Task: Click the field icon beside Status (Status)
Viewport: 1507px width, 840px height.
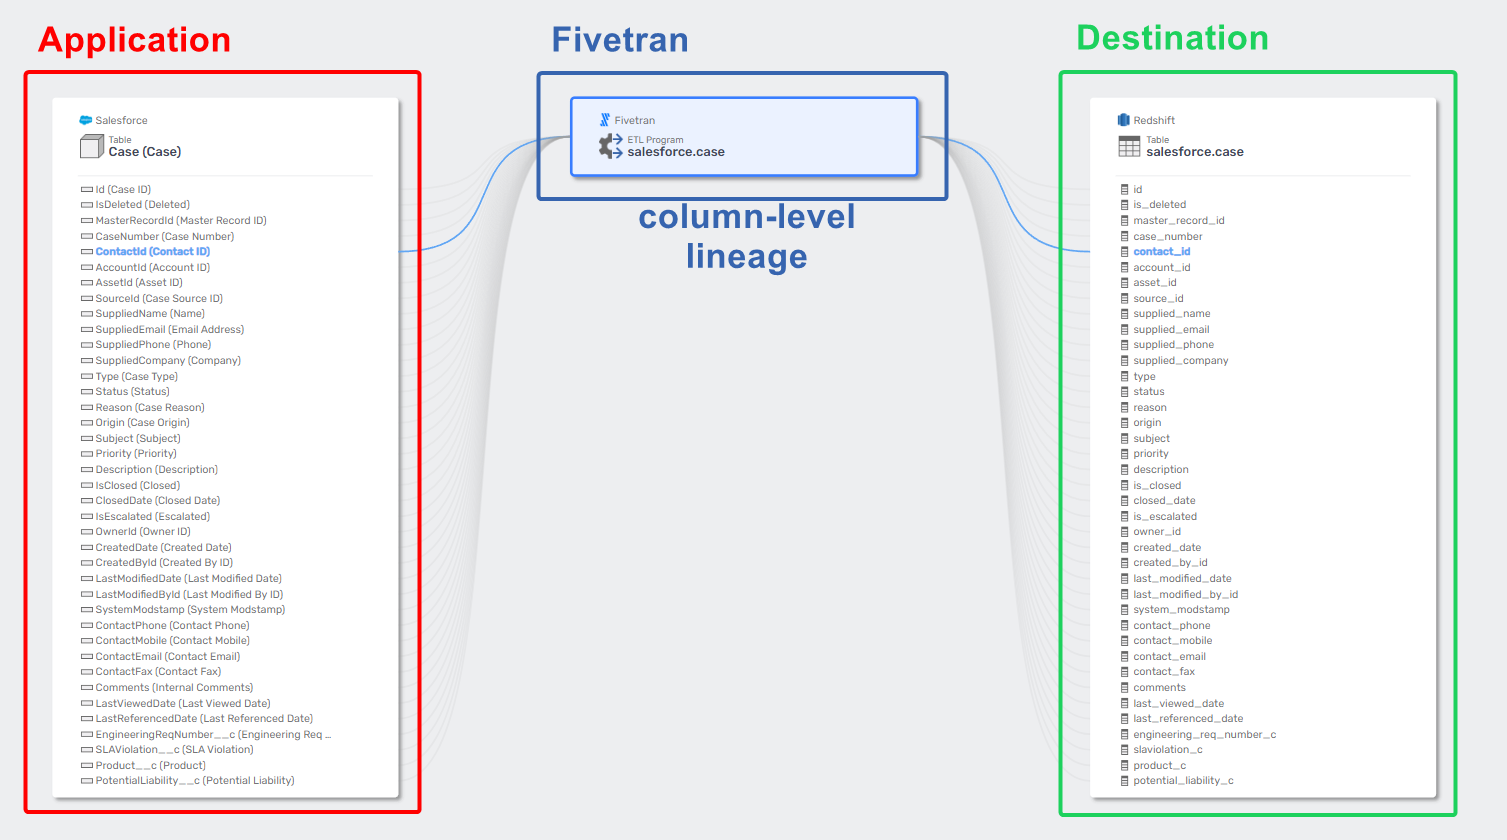Action: [x=87, y=392]
